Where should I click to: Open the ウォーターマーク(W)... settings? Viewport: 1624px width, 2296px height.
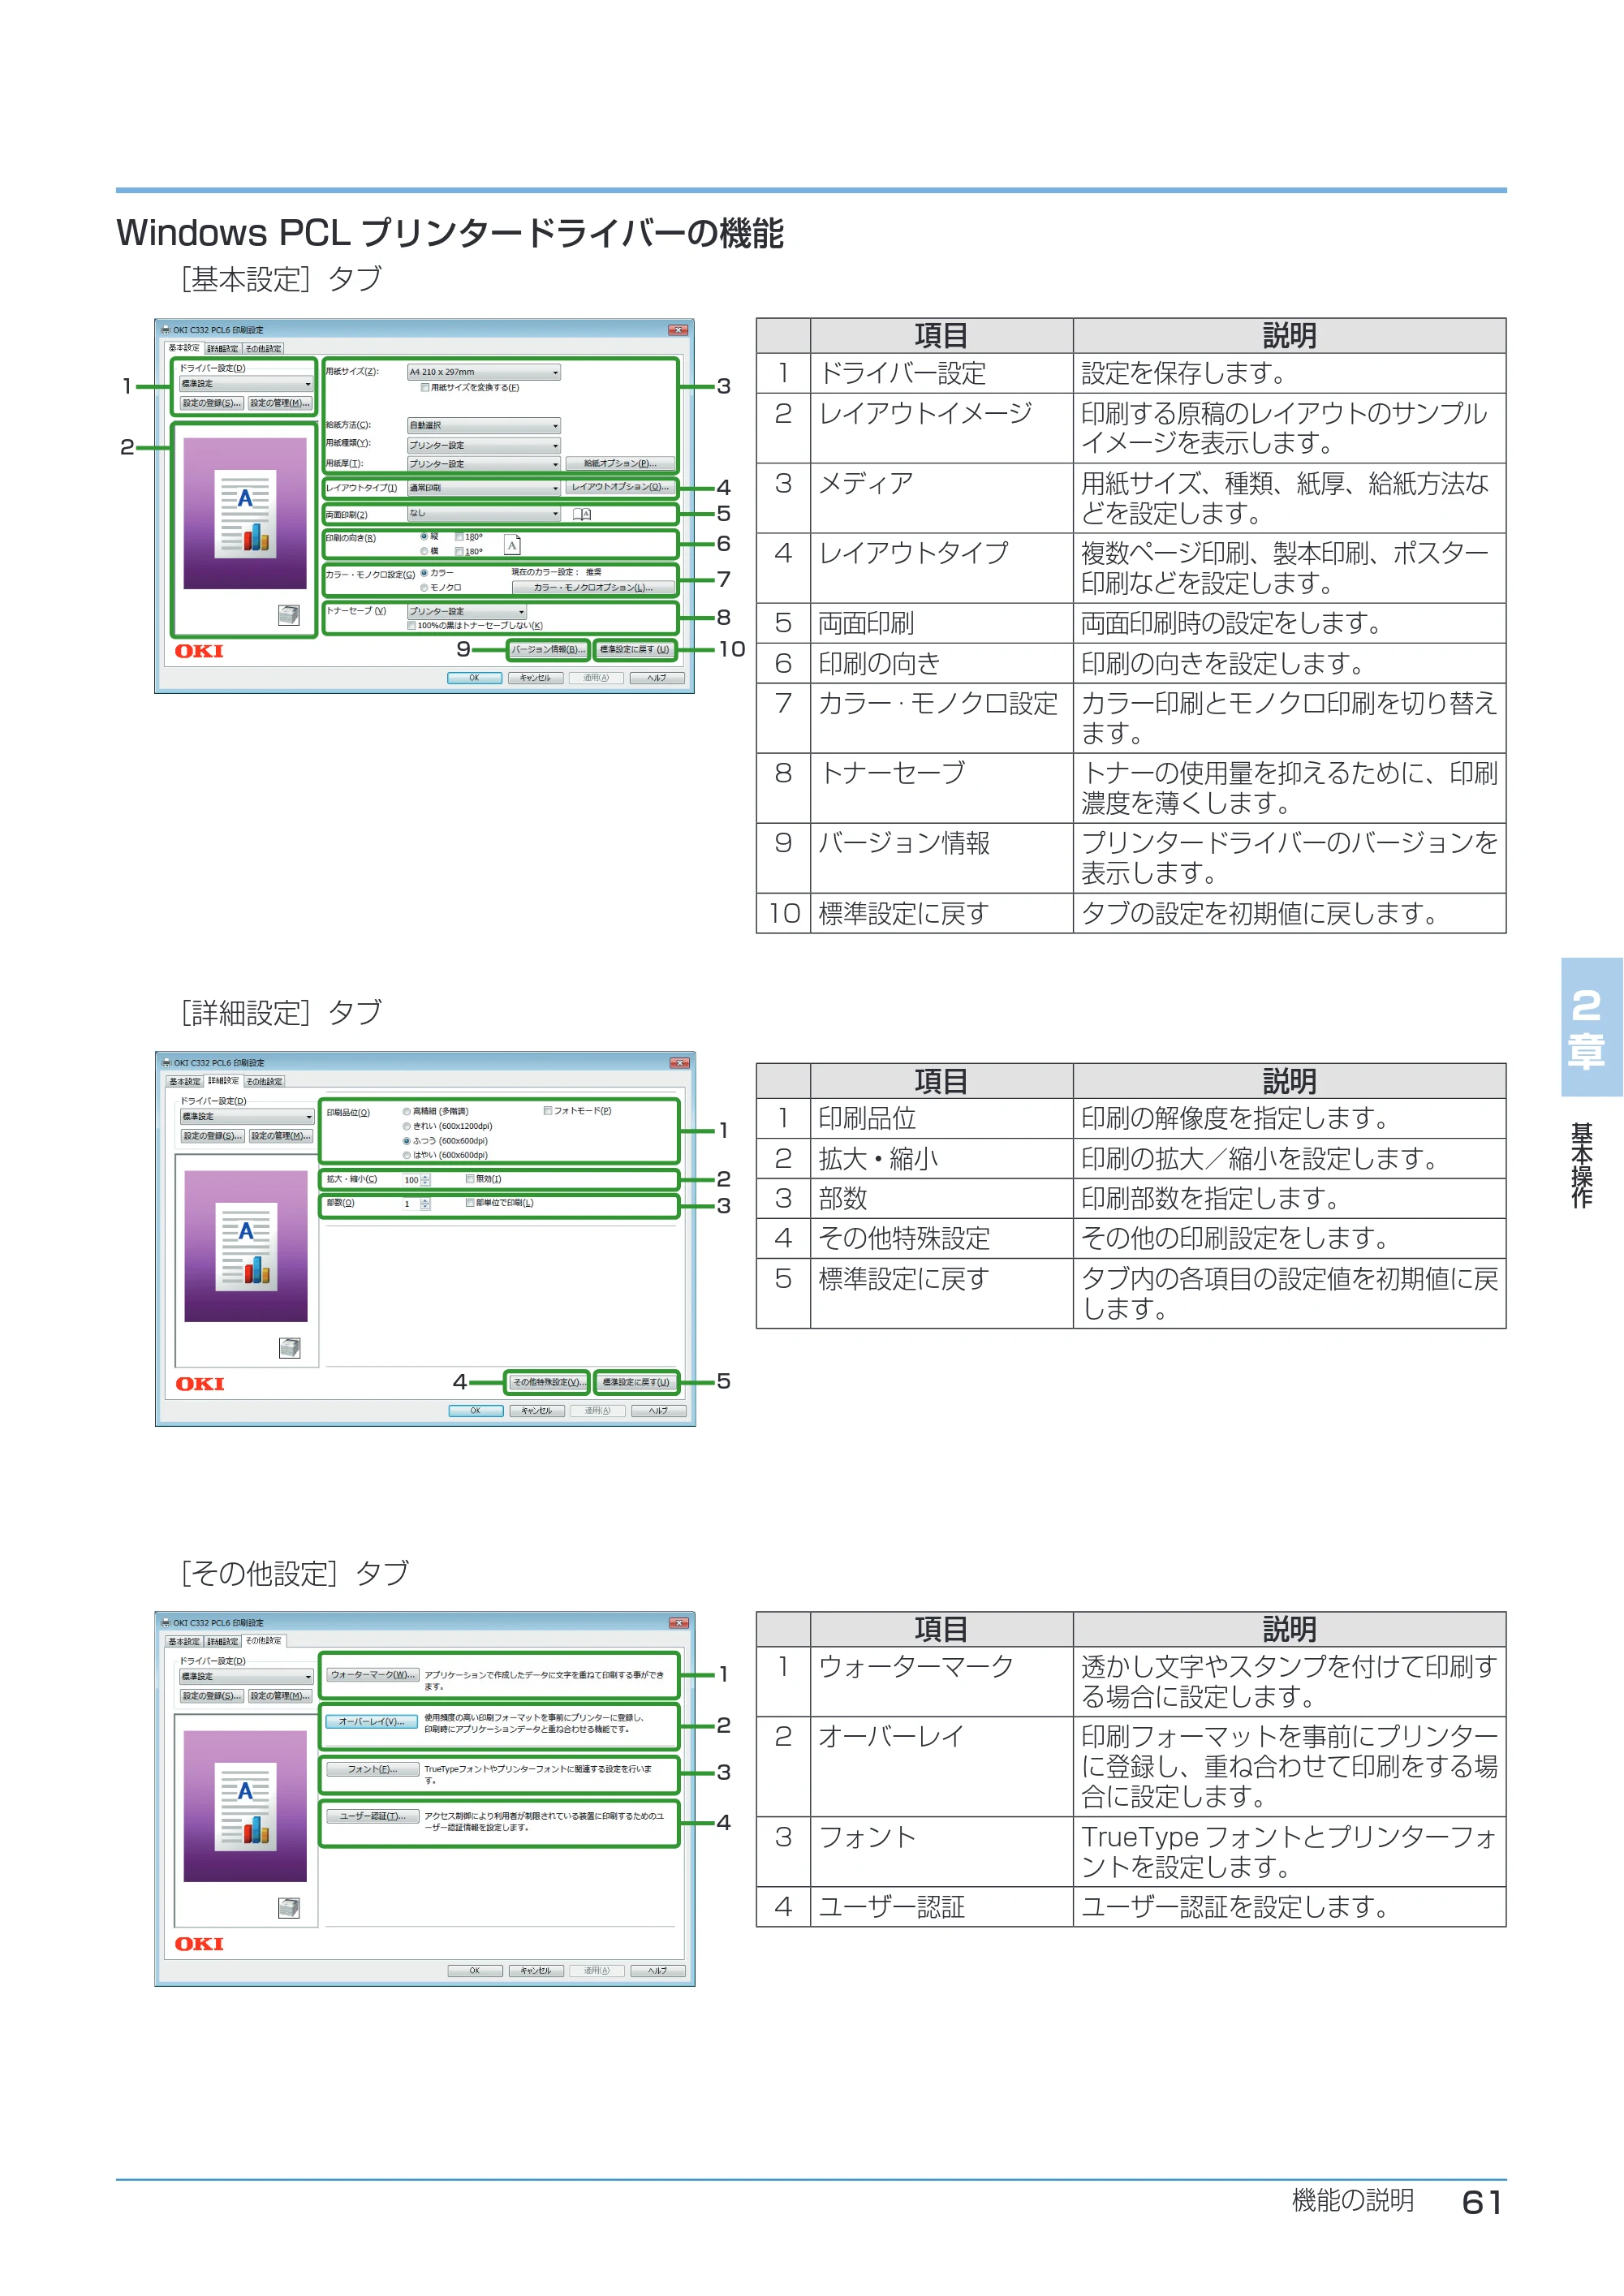coord(373,1675)
